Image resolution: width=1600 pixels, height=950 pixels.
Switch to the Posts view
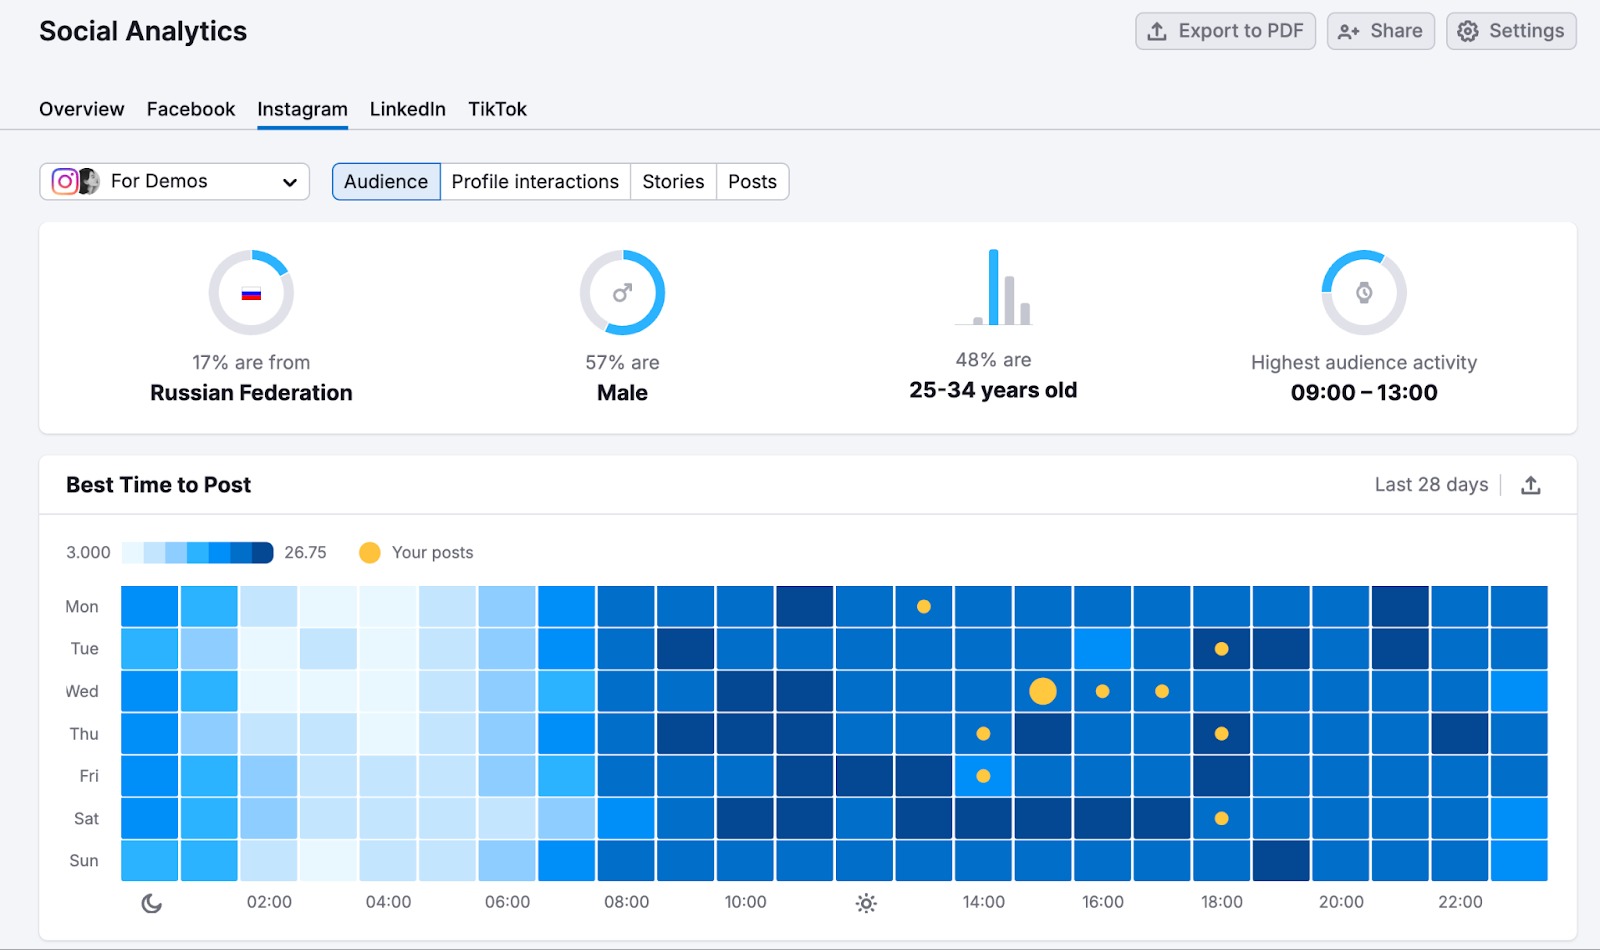point(752,182)
